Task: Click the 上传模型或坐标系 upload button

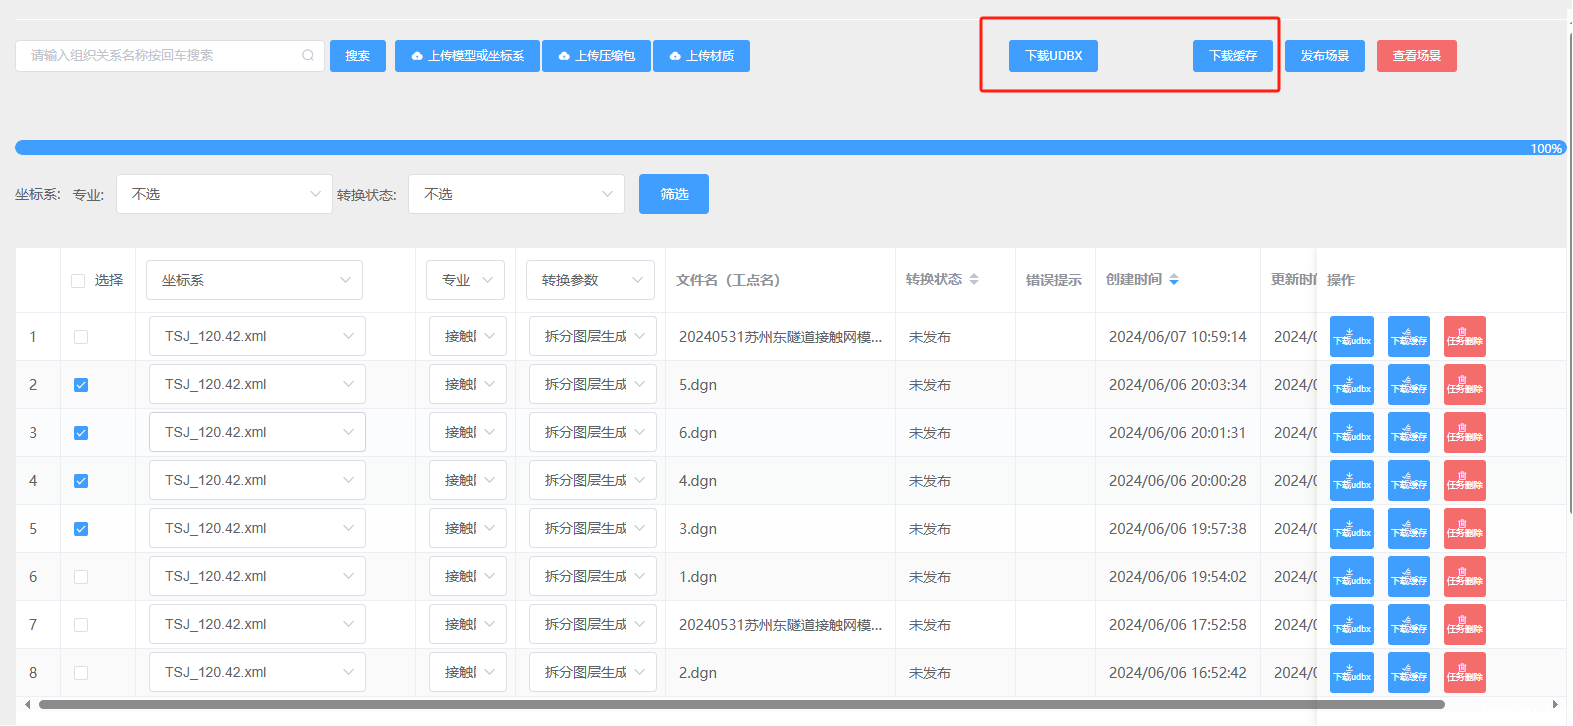Action: [x=467, y=56]
